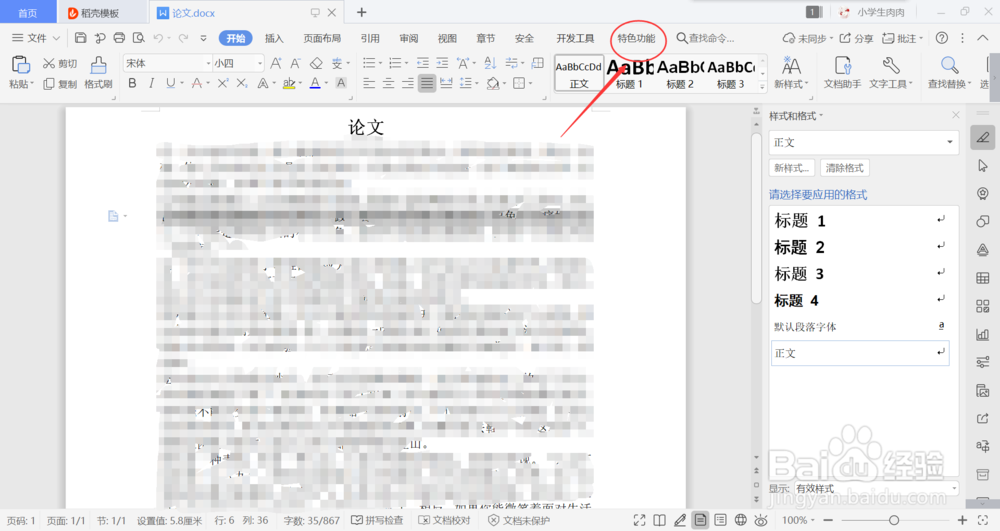Apply superscript formatting

(x=223, y=83)
